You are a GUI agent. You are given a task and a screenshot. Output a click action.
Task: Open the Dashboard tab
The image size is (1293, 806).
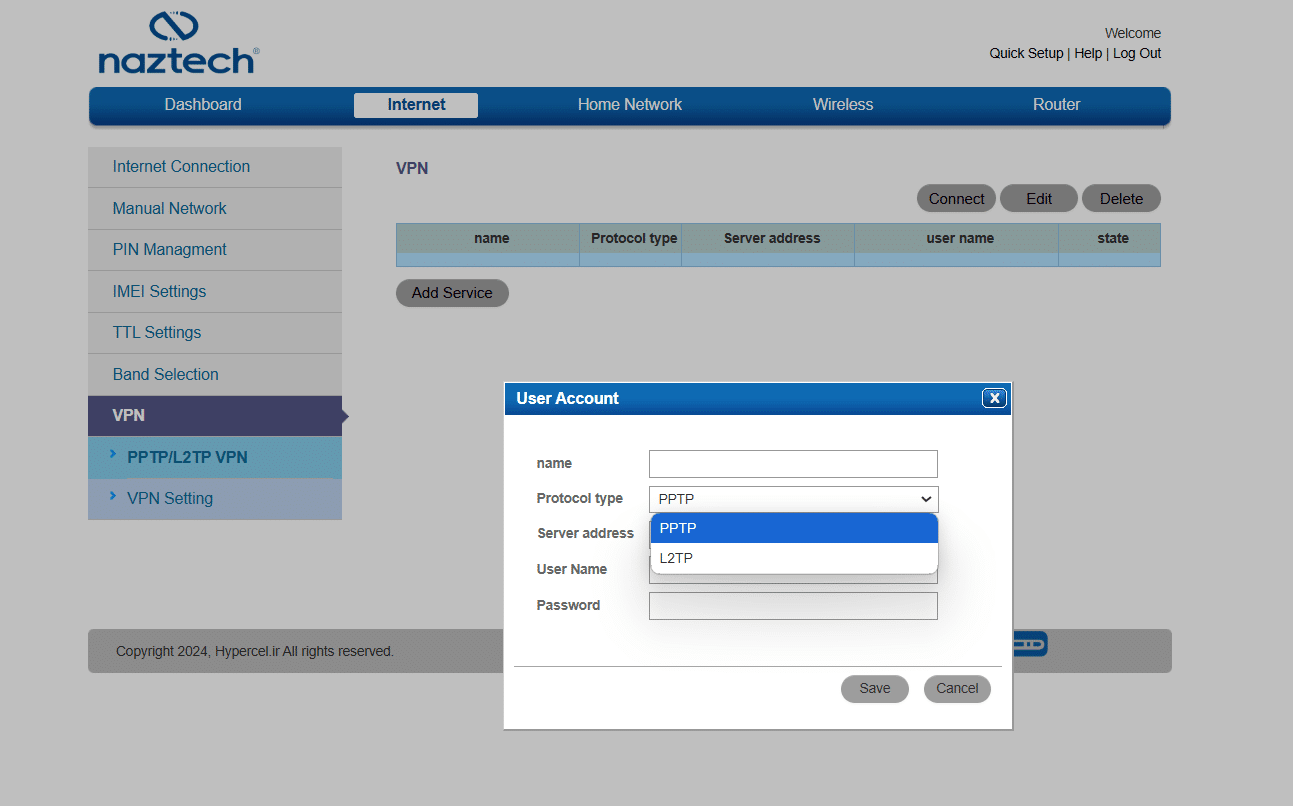point(203,105)
